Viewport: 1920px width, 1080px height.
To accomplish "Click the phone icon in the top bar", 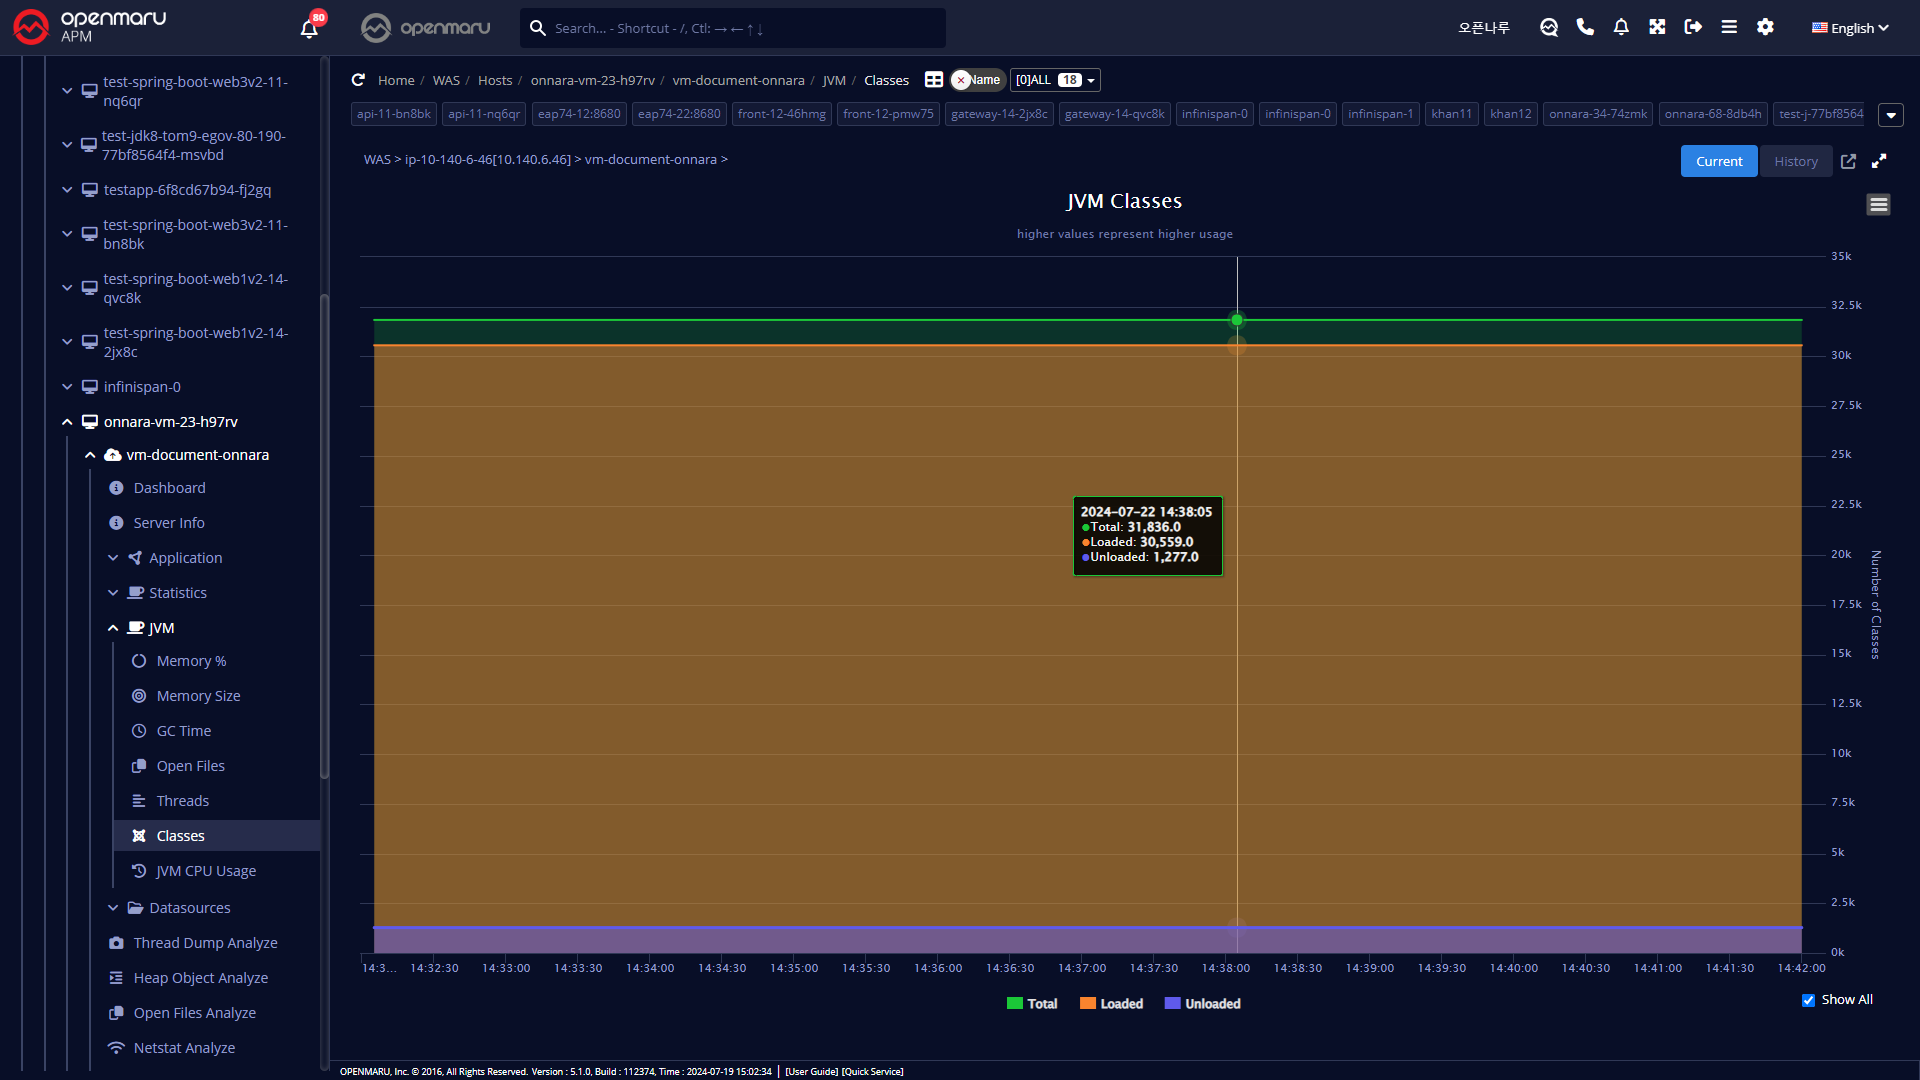I will [1585, 27].
